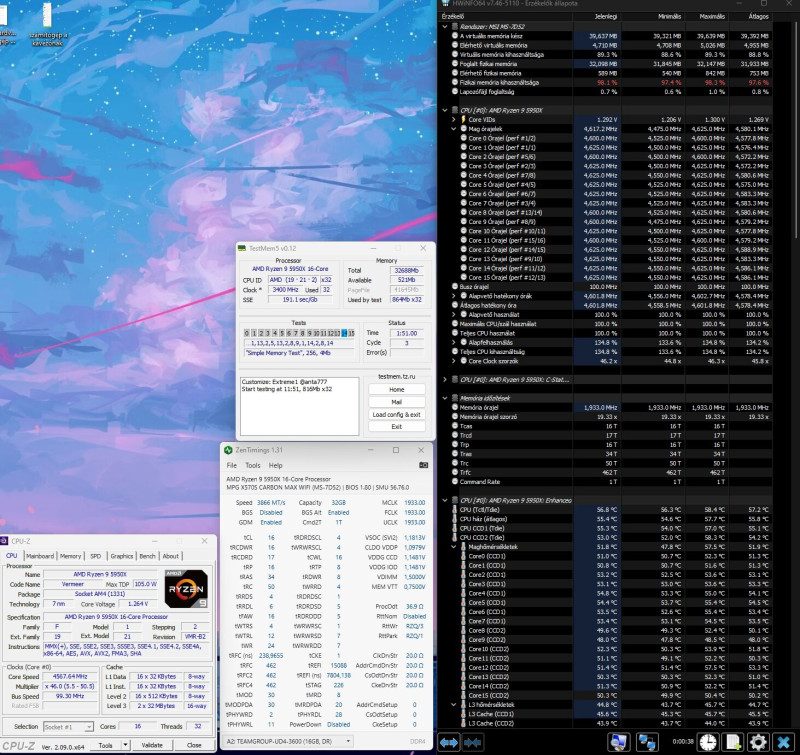Switch to the Mainboard tab in CPU-Z
Screen dimensions: 800x755
pos(40,556)
